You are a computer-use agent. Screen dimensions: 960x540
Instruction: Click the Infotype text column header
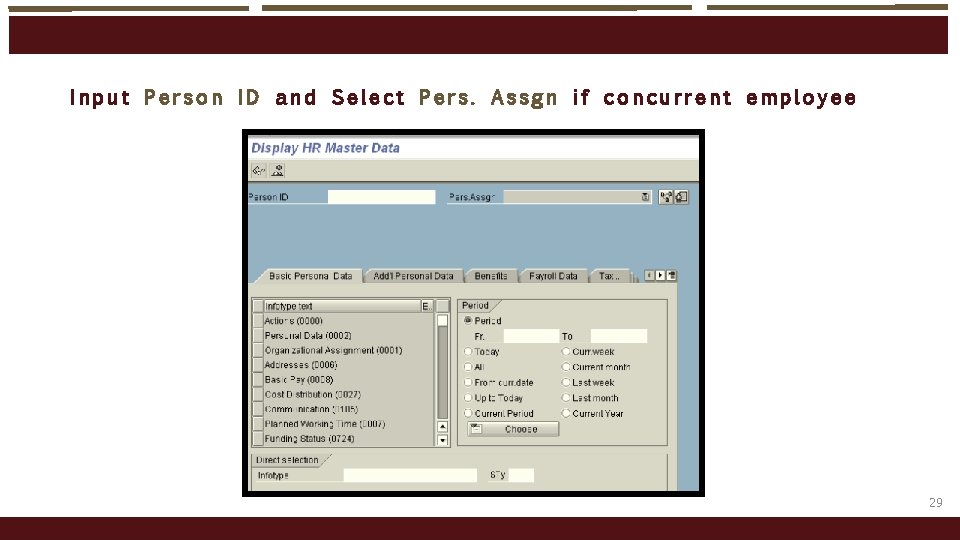click(342, 306)
